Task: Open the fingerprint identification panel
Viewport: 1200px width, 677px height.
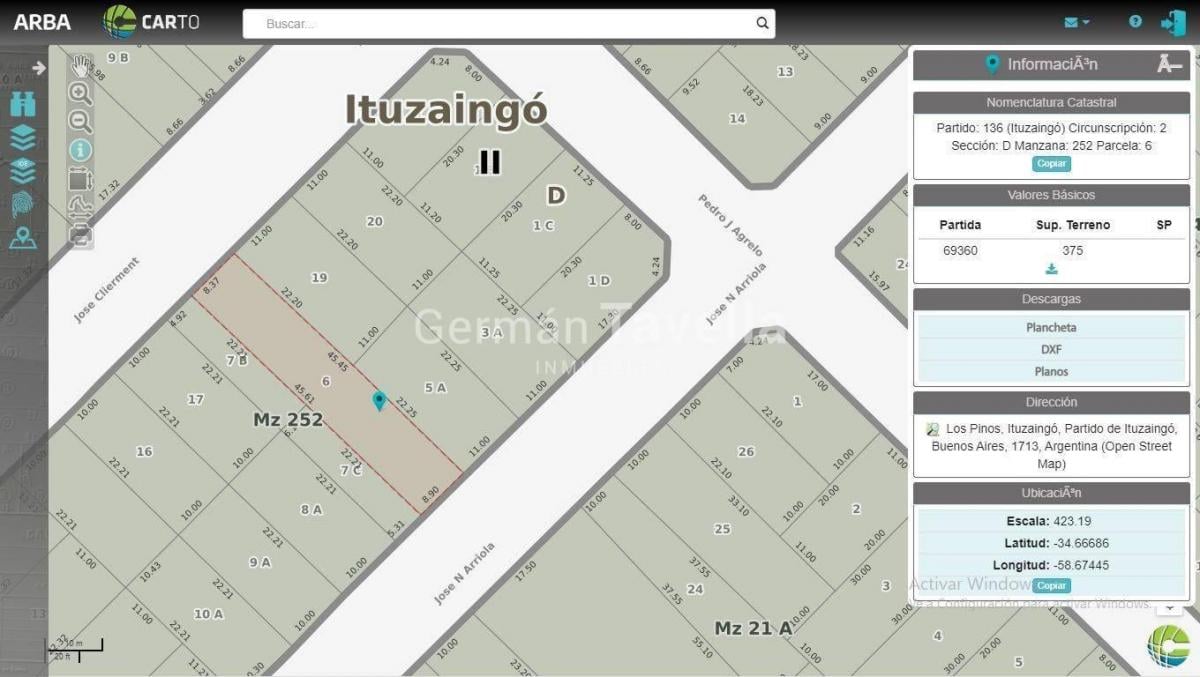Action: [23, 205]
